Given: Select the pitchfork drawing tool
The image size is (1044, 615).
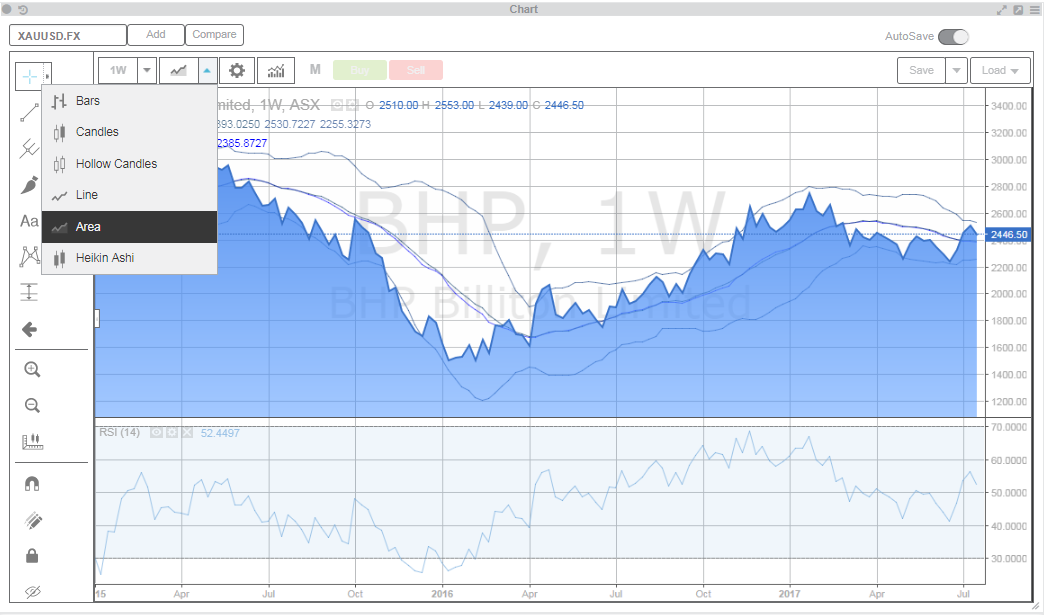Looking at the screenshot, I should tap(29, 148).
